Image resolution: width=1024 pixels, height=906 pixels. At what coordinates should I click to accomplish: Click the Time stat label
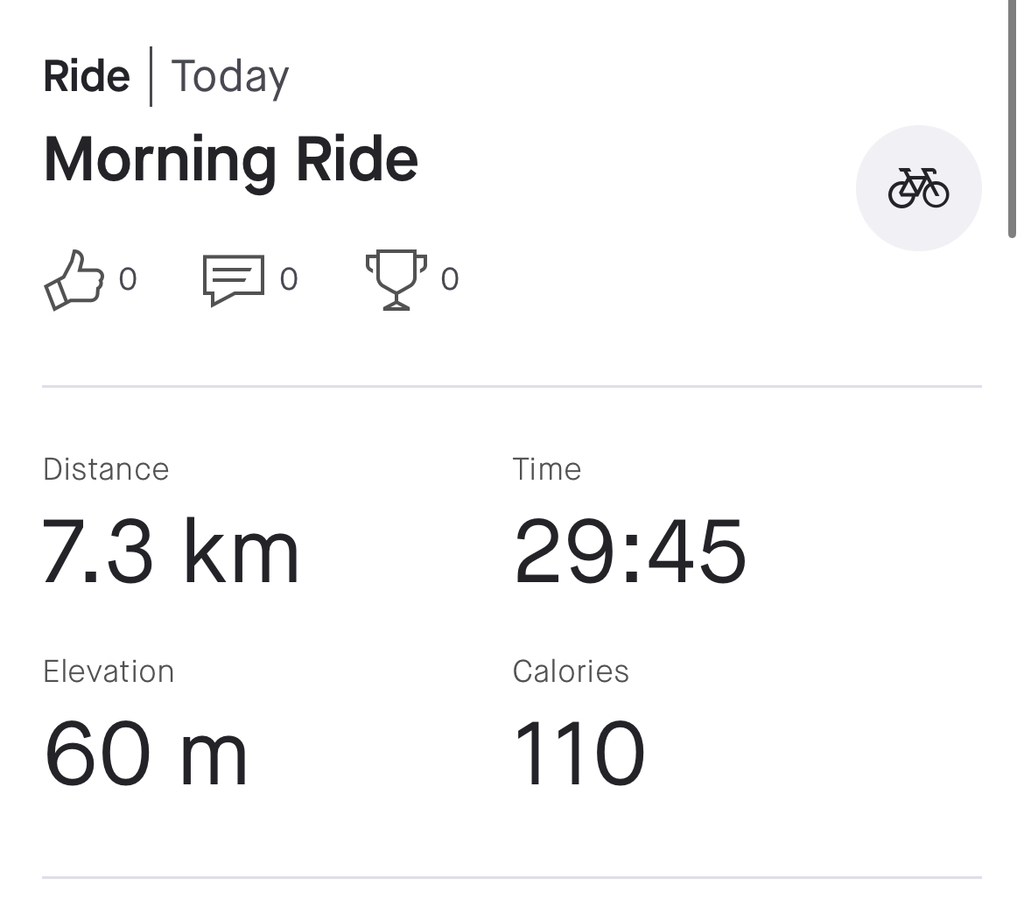(x=547, y=469)
